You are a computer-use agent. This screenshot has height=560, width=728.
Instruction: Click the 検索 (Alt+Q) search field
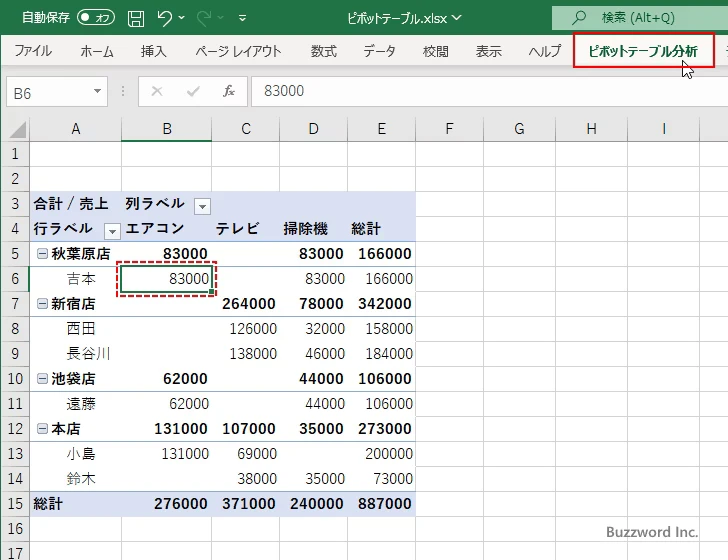640,18
